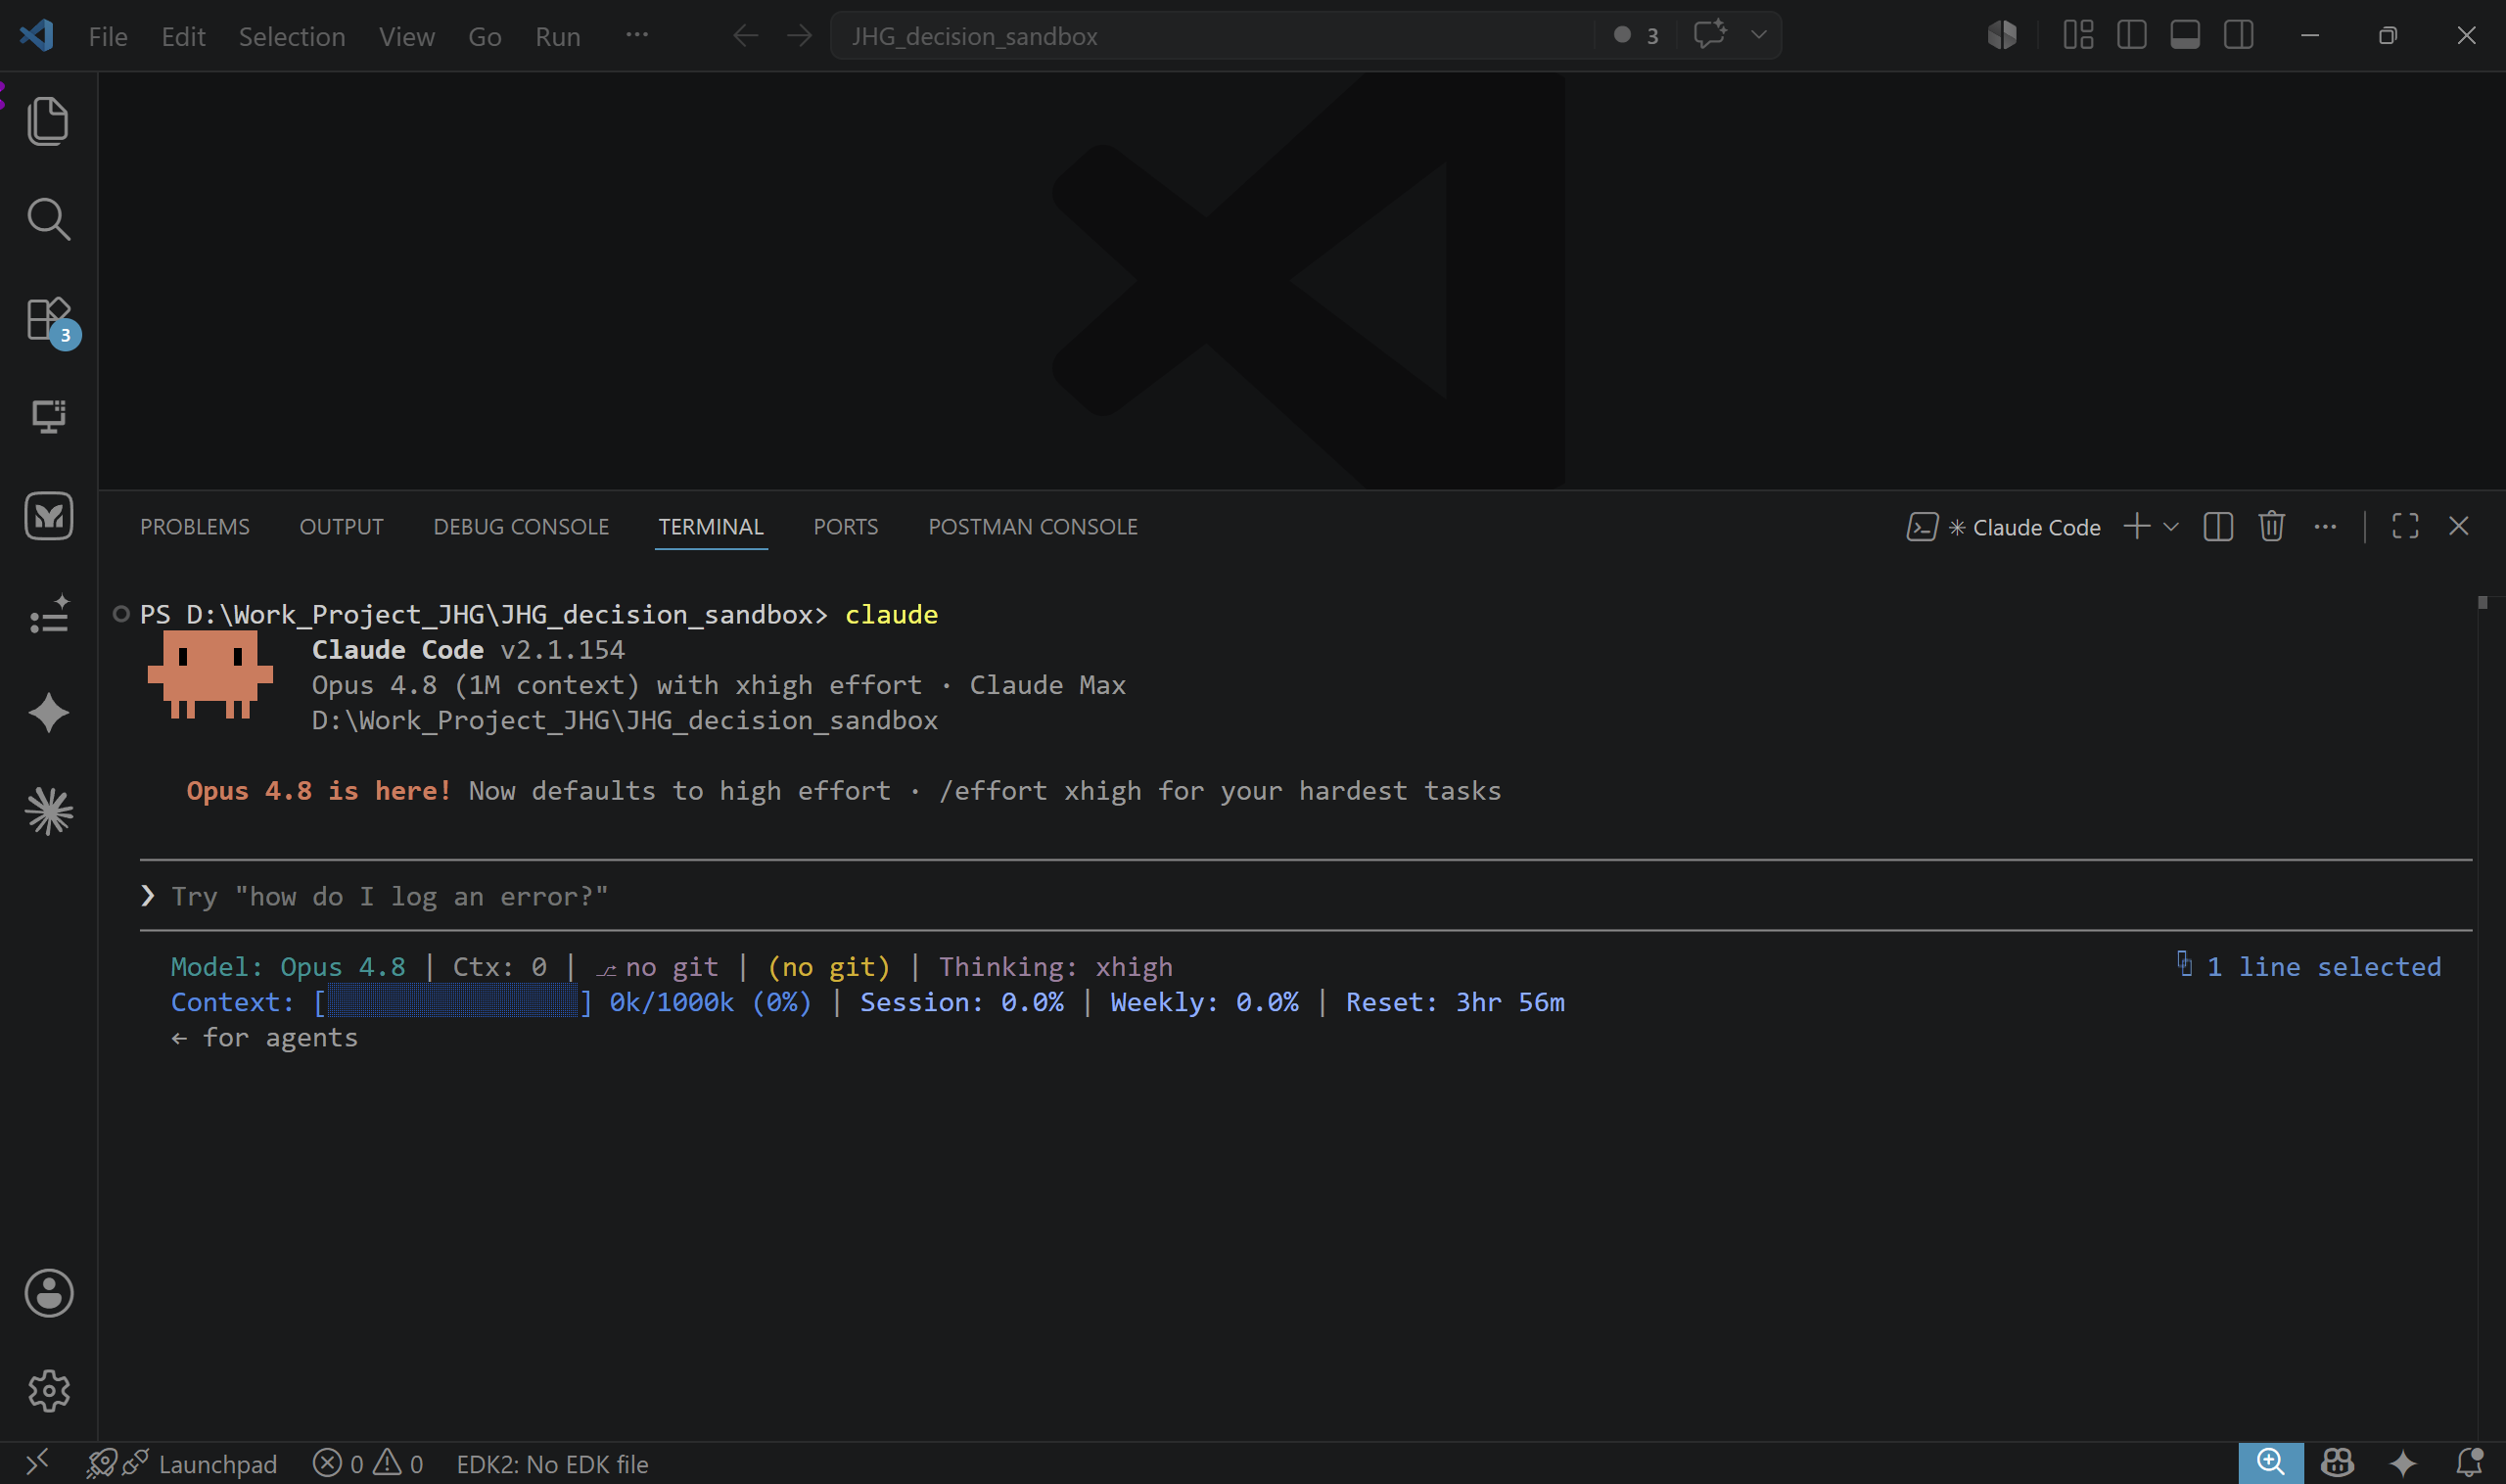The image size is (2506, 1484).
Task: Open errors and warnings count in status bar
Action: point(368,1464)
